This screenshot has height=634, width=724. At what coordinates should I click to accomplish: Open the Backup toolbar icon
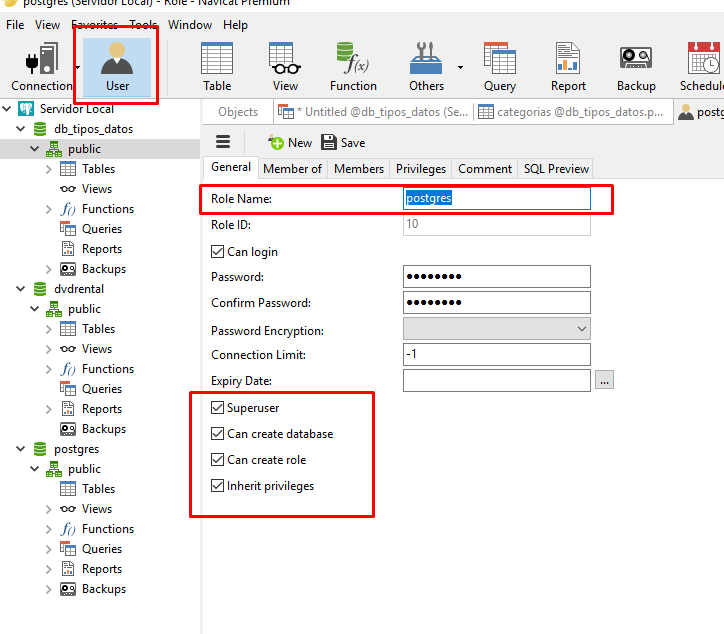[636, 67]
